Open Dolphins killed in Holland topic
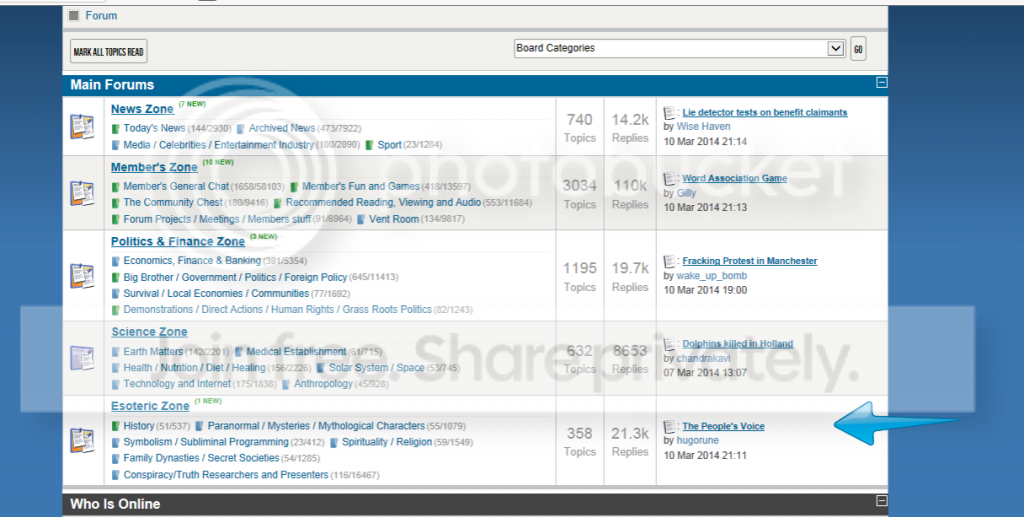The height and width of the screenshot is (517, 1024). [x=737, y=343]
